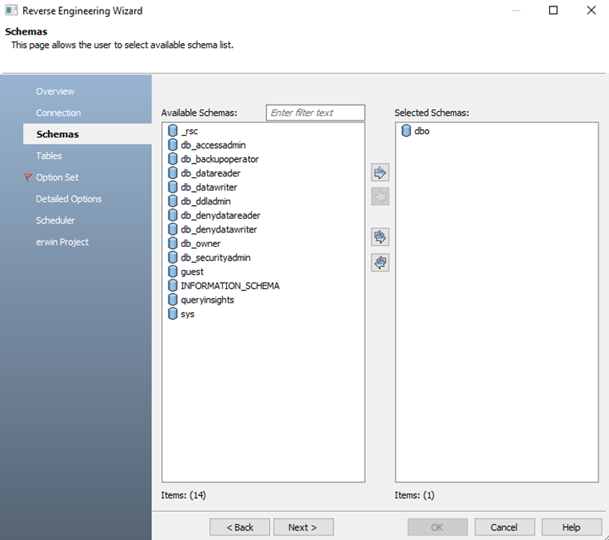
Task: Select the sys schema
Action: (x=187, y=313)
